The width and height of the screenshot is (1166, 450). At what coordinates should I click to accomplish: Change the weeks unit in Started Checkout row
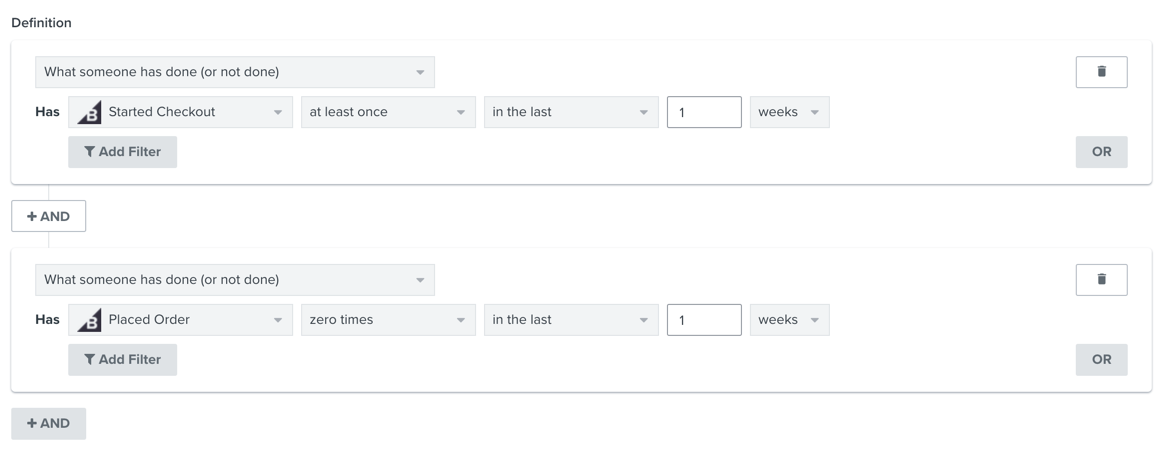[x=789, y=112]
